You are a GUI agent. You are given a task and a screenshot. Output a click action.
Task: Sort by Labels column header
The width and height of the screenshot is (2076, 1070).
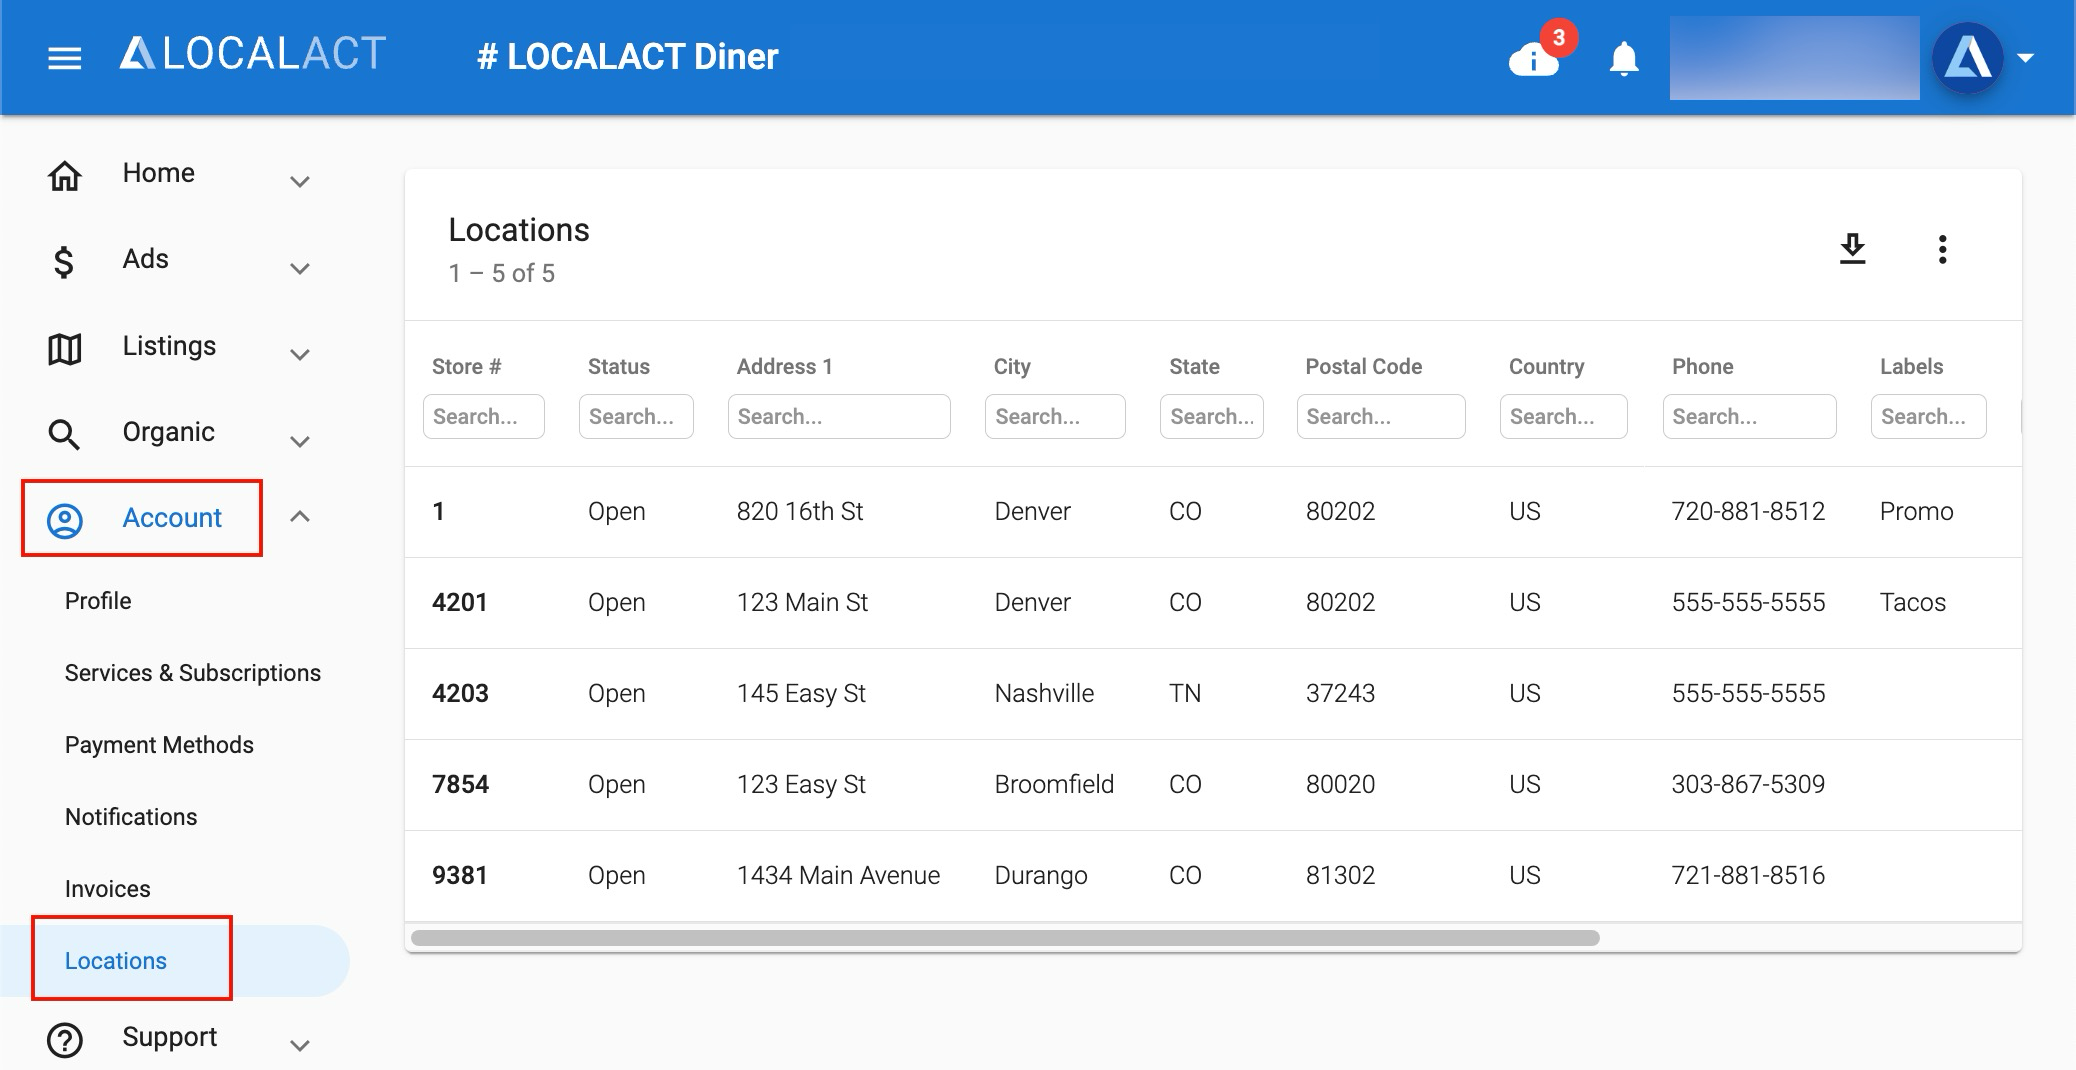tap(1912, 367)
